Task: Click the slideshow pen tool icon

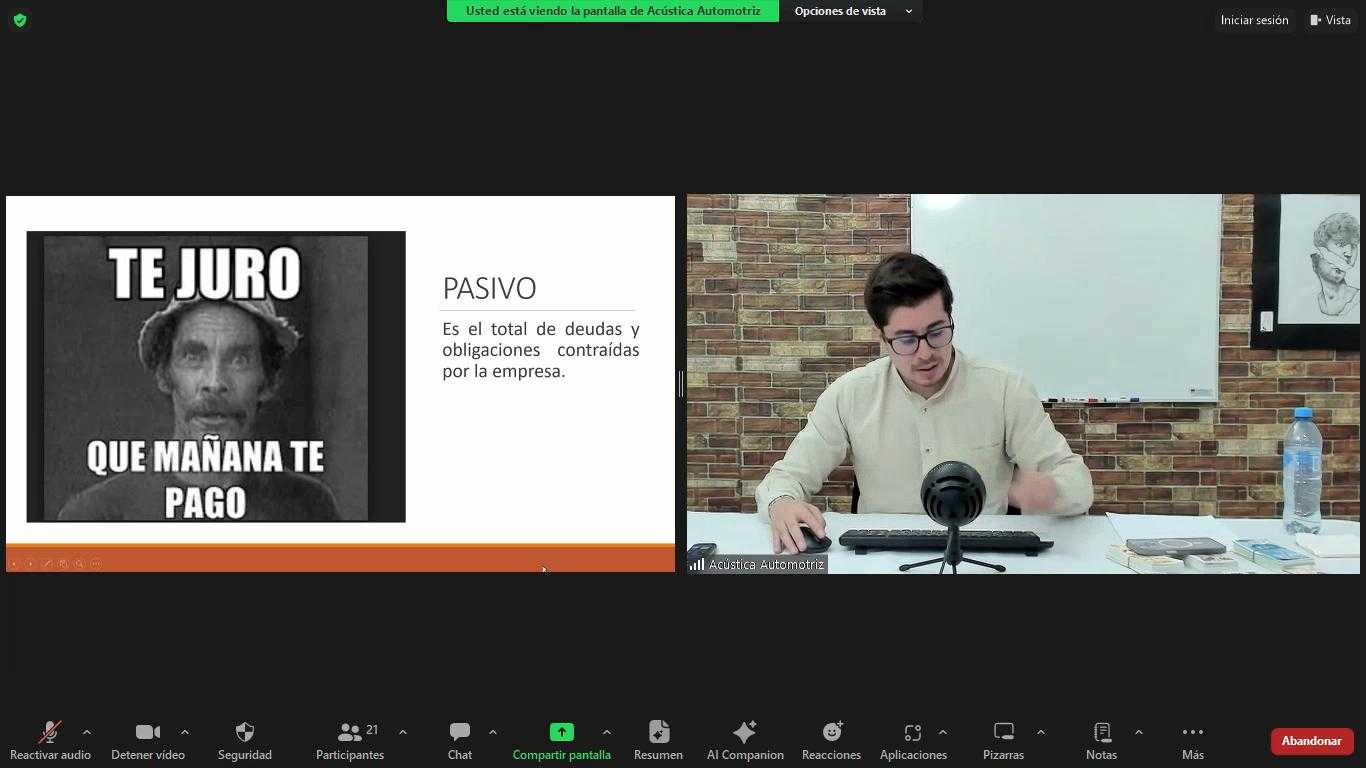Action: click(47, 564)
